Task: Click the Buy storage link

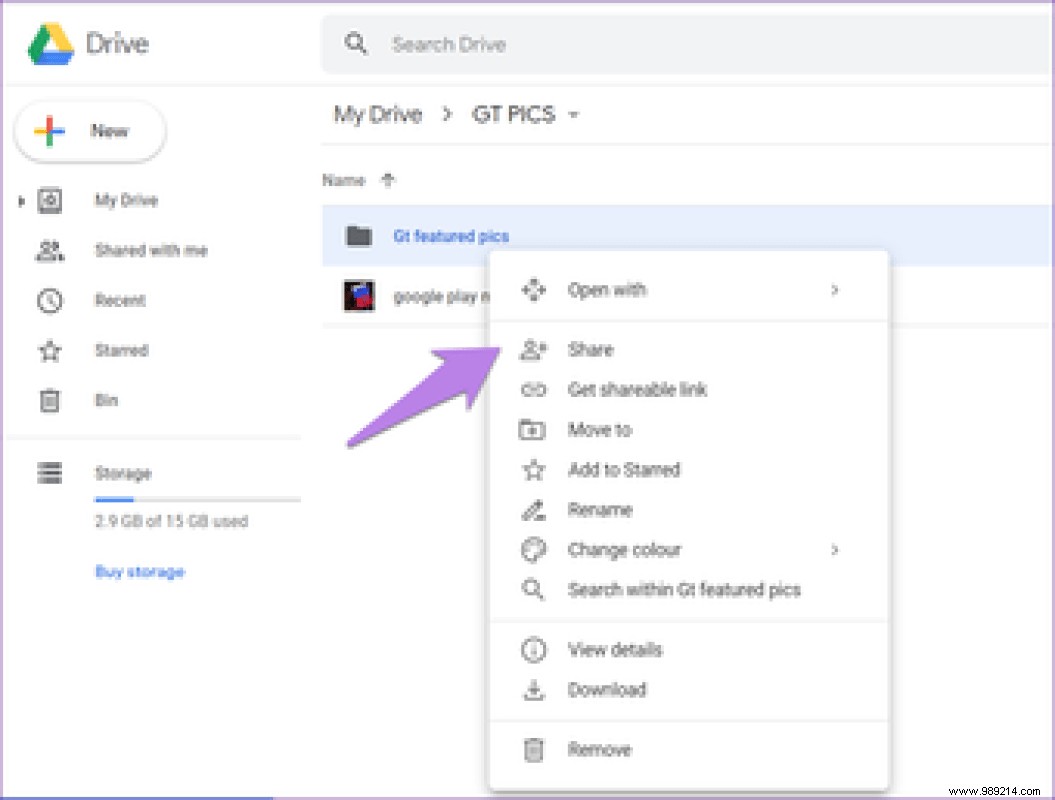Action: (139, 571)
